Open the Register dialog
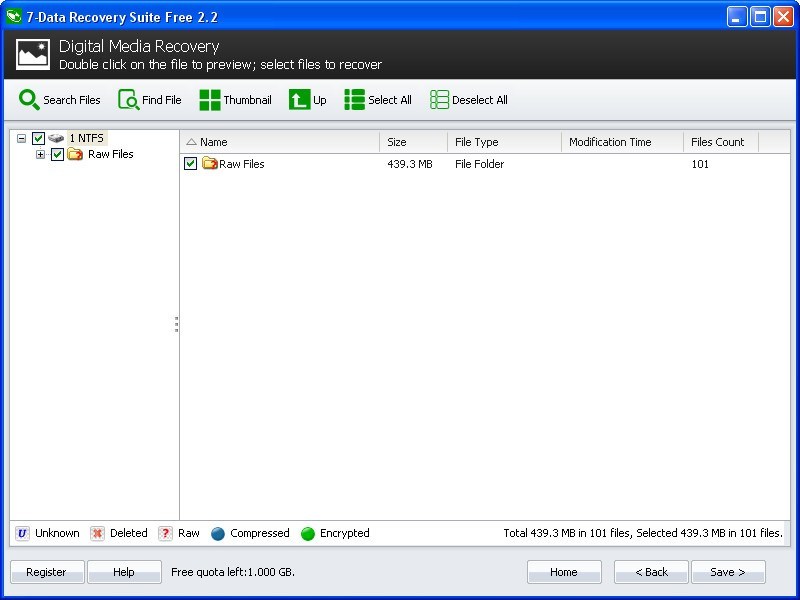 [46, 572]
